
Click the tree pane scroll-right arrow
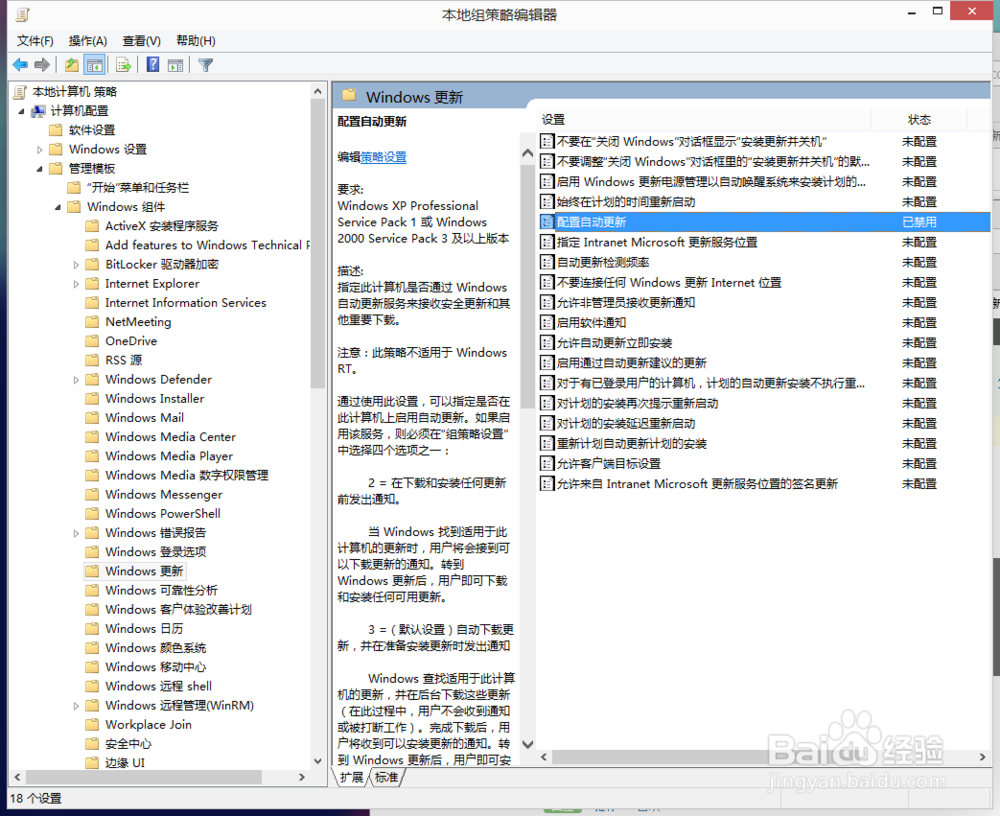click(x=302, y=777)
